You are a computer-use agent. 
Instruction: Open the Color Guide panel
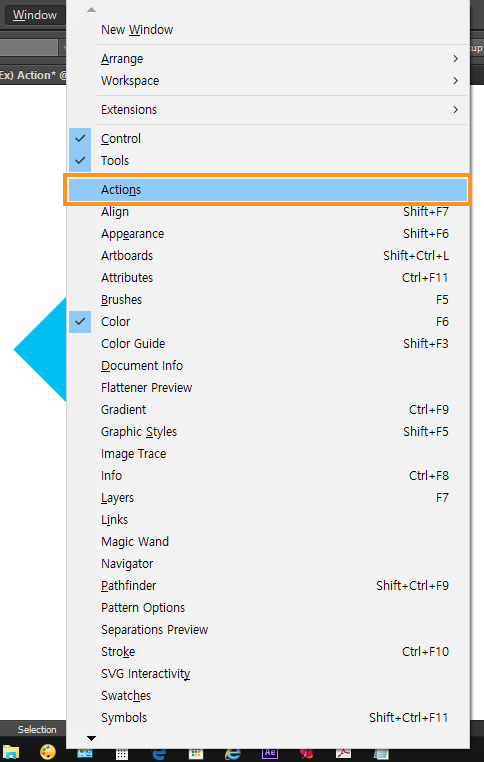pyautogui.click(x=268, y=344)
